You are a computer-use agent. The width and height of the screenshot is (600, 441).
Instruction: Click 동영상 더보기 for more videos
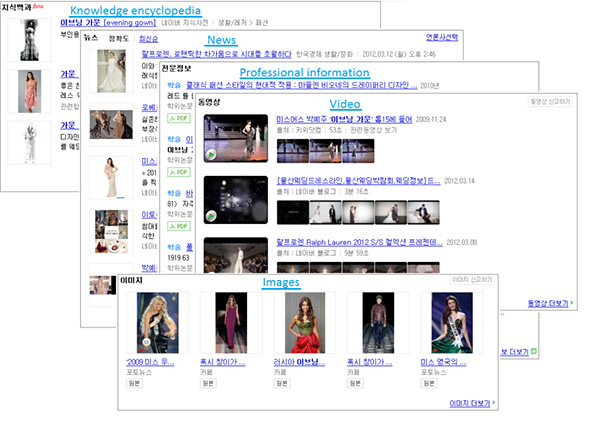click(x=550, y=303)
